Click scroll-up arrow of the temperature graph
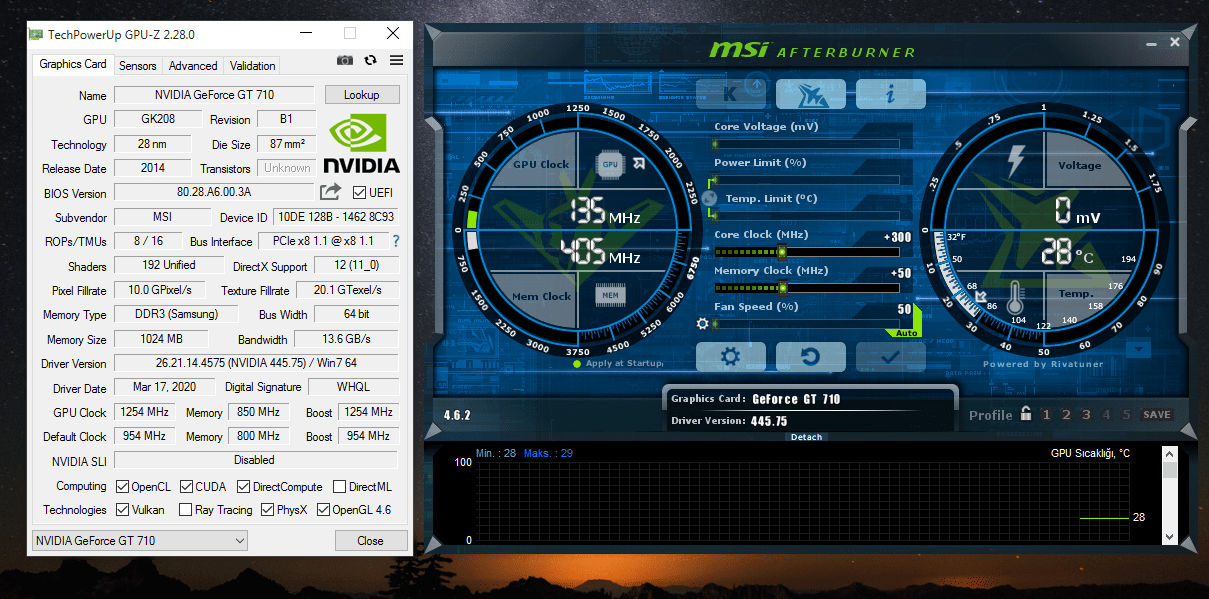Viewport: 1209px width, 599px height. point(1170,454)
